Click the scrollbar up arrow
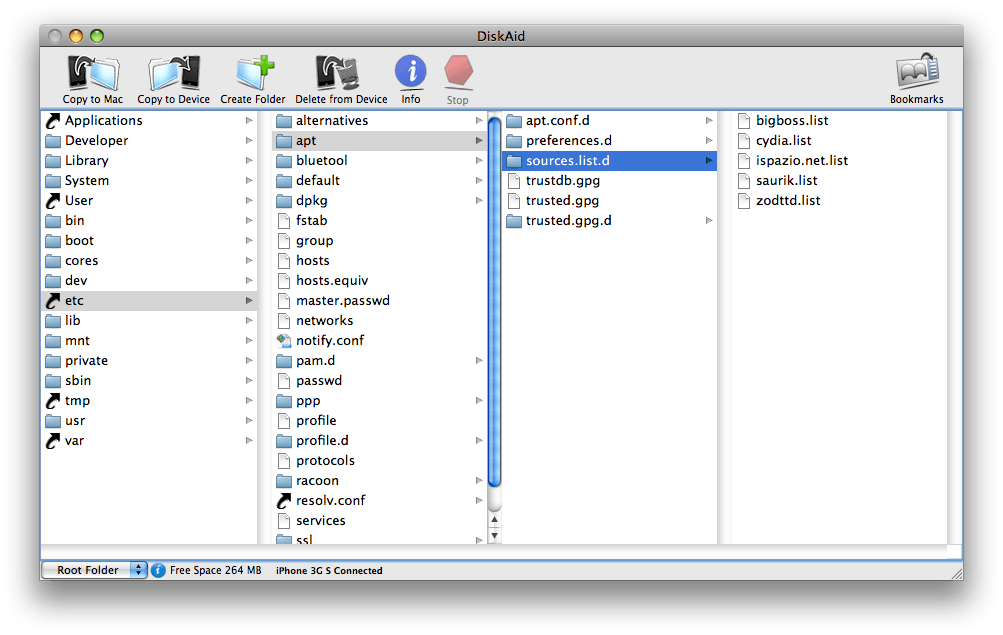Screen dimensions: 1003x635 [494, 520]
